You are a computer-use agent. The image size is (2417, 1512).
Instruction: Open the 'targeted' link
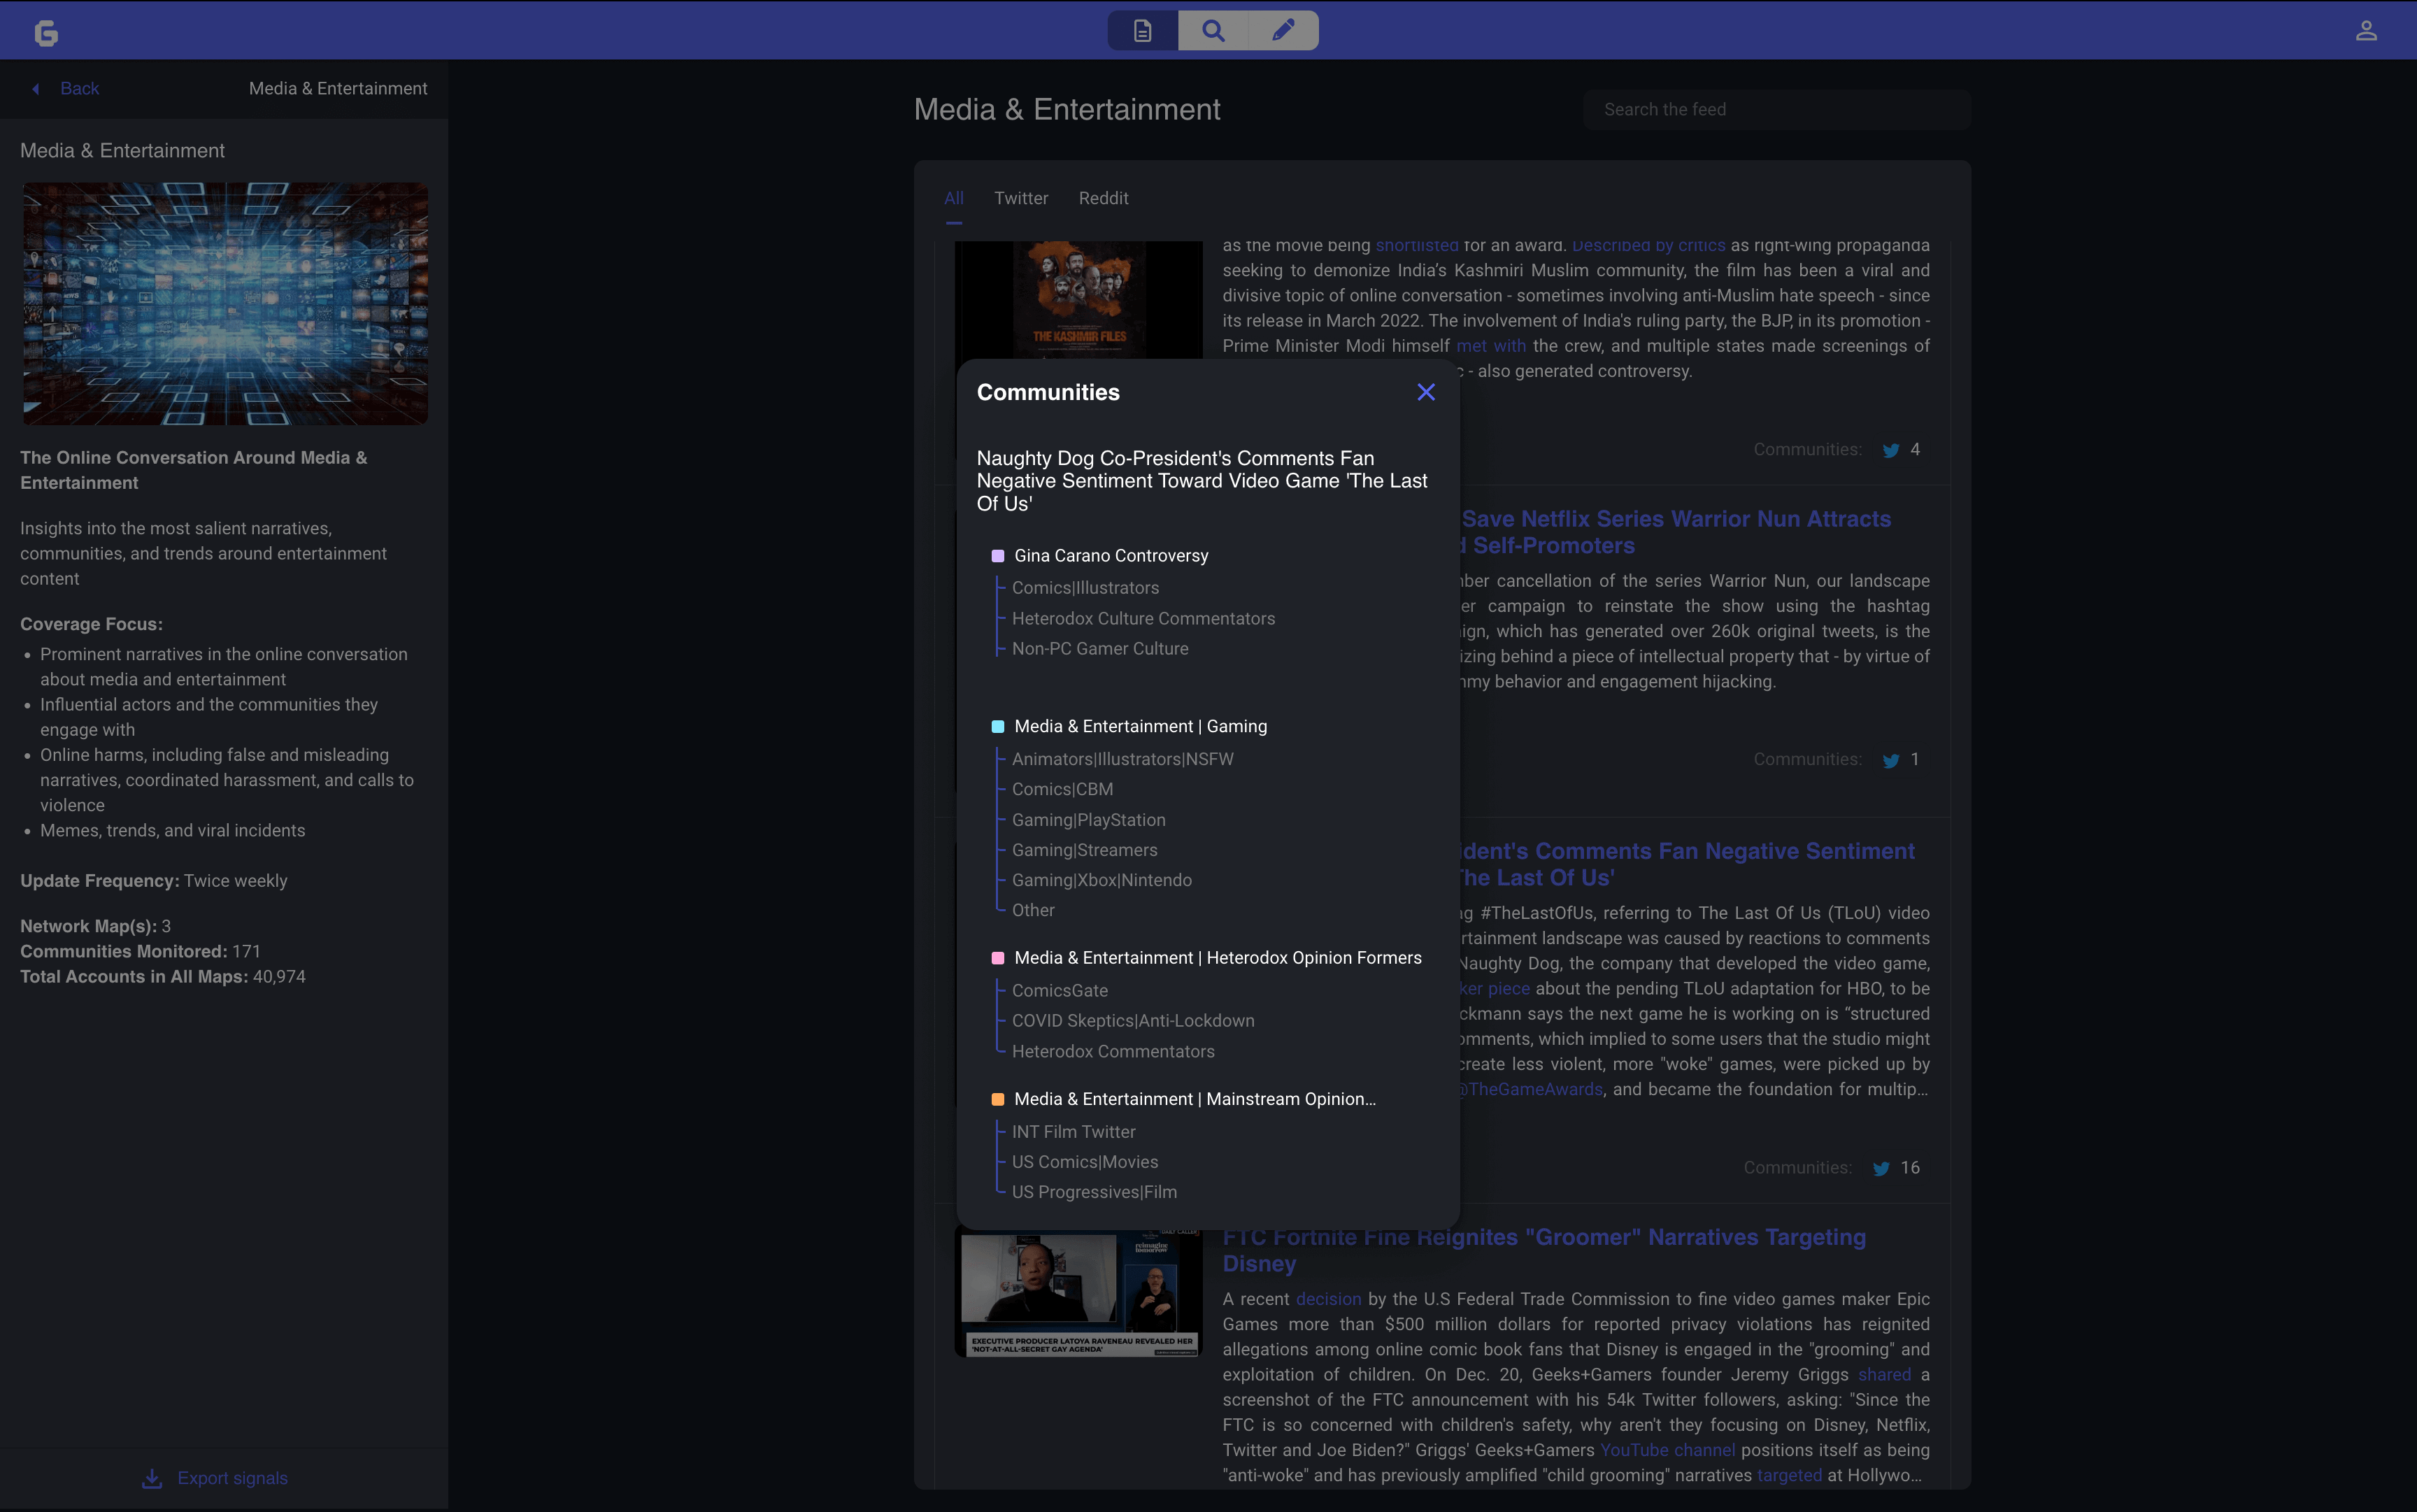1789,1475
